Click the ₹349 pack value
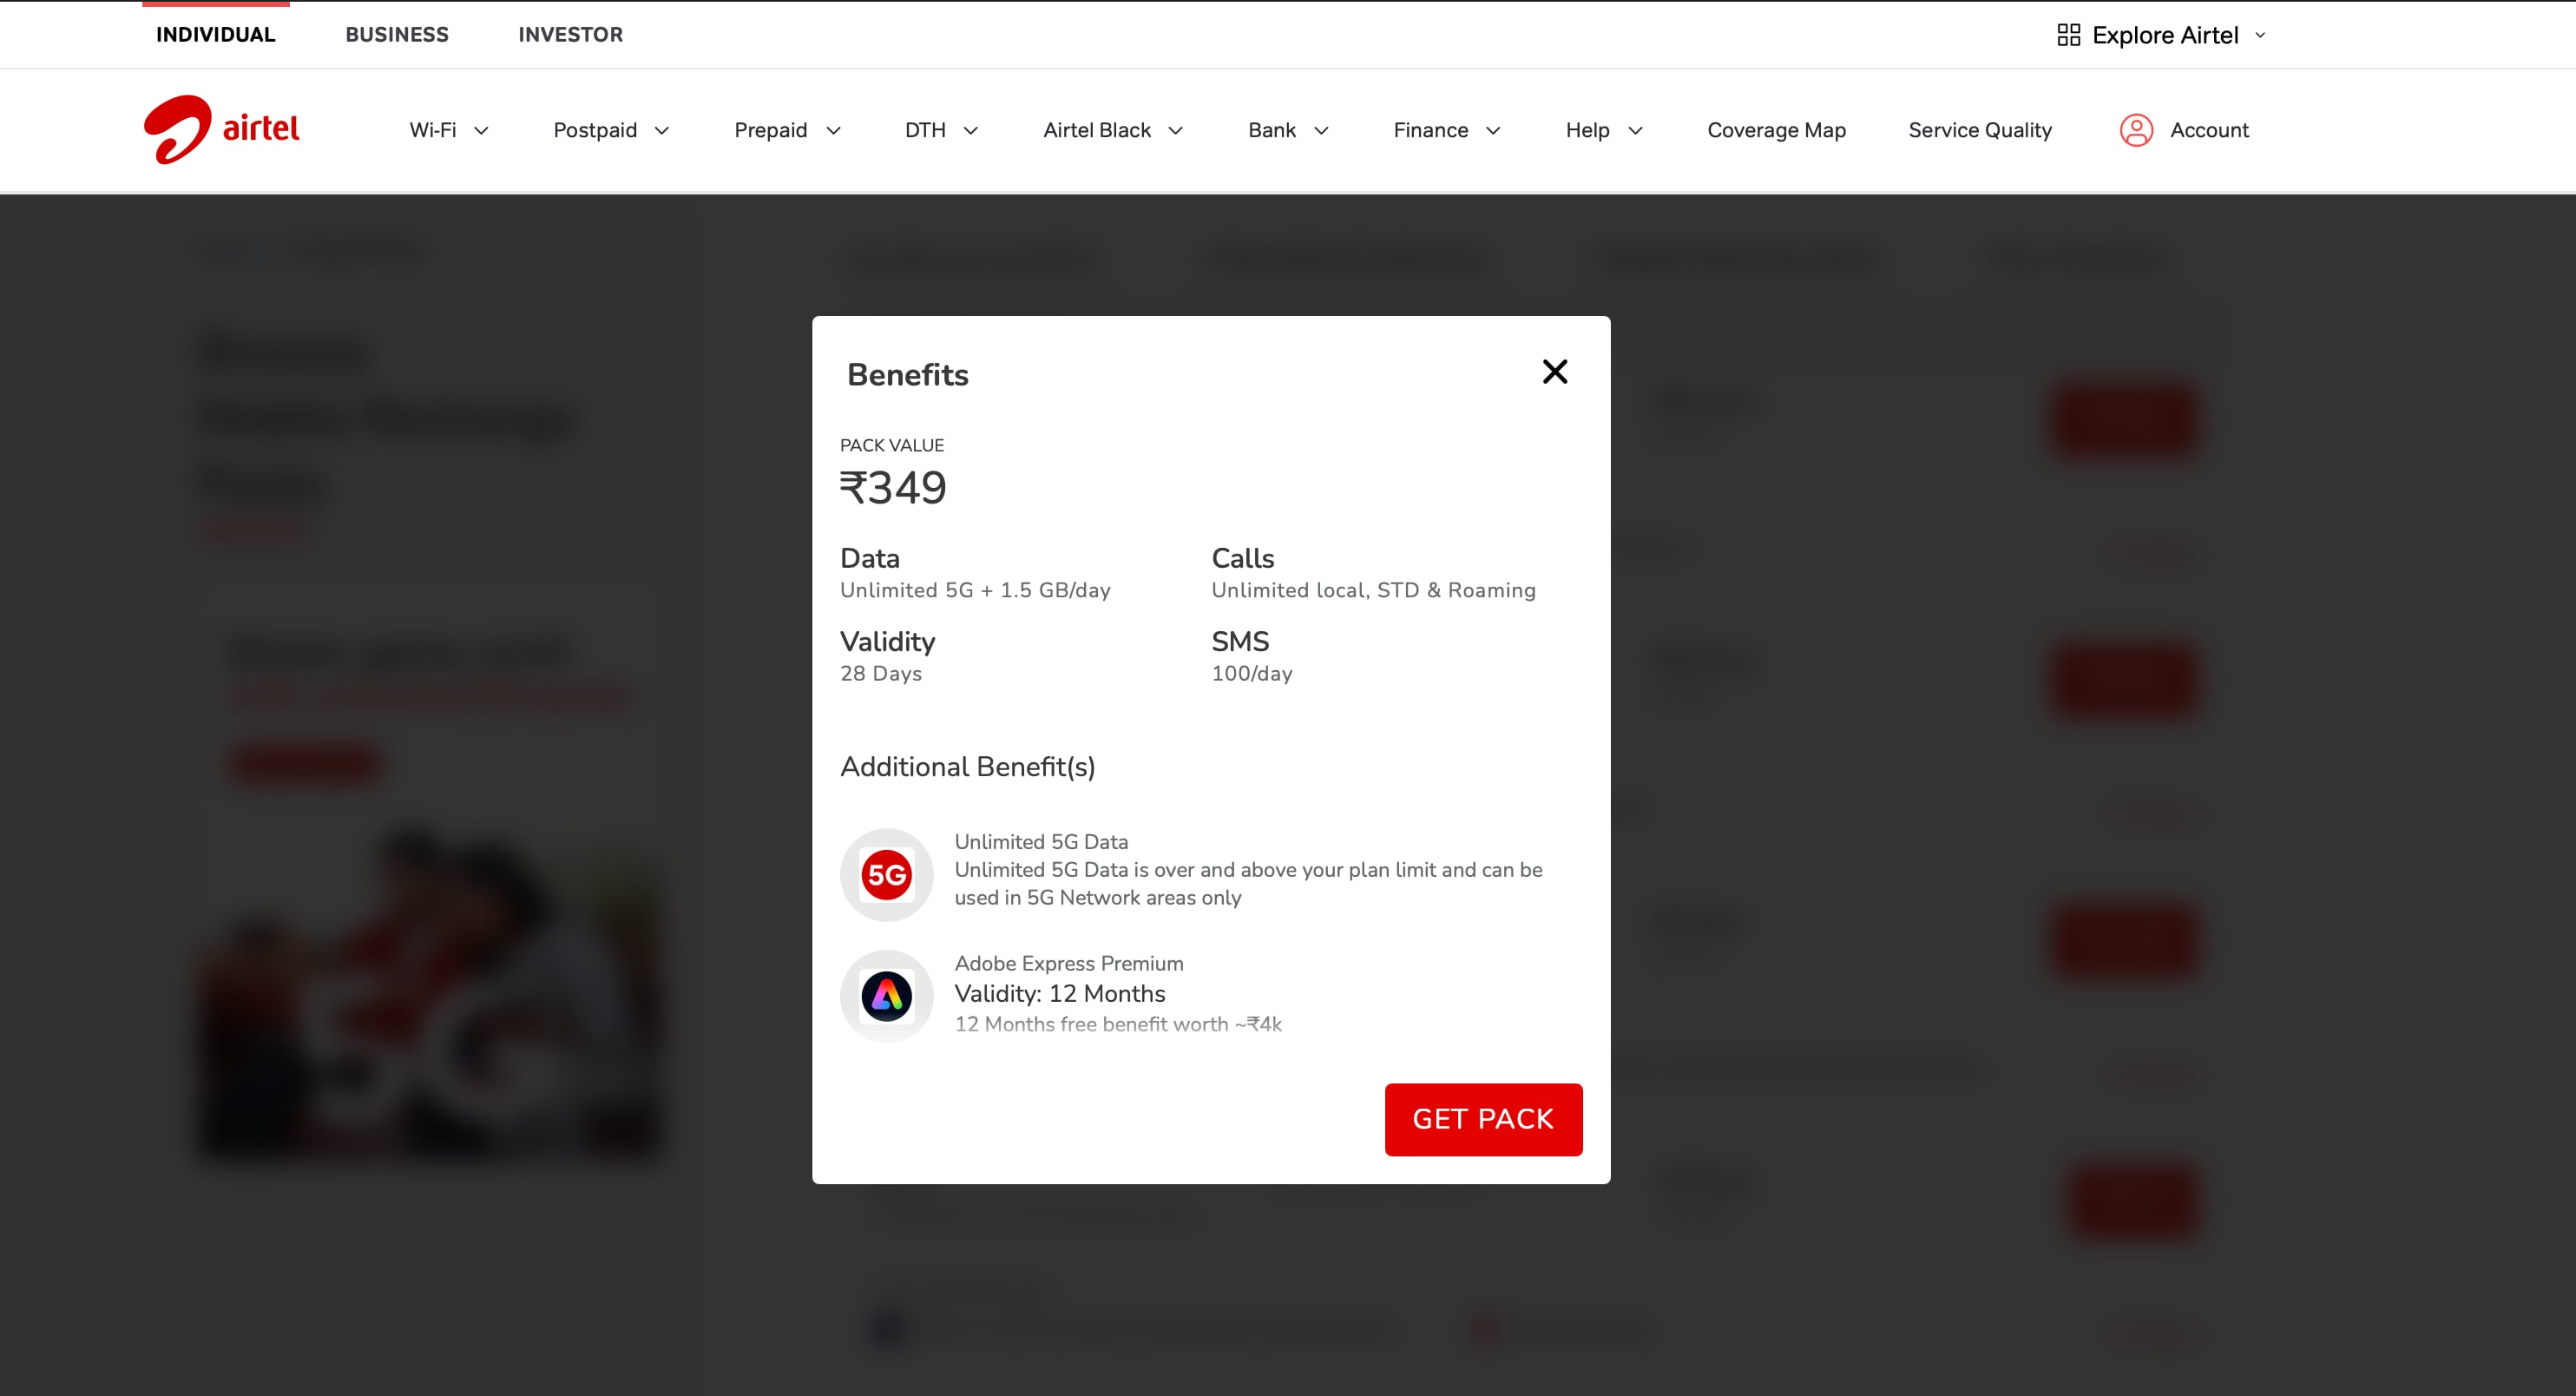2576x1396 pixels. pos(893,488)
